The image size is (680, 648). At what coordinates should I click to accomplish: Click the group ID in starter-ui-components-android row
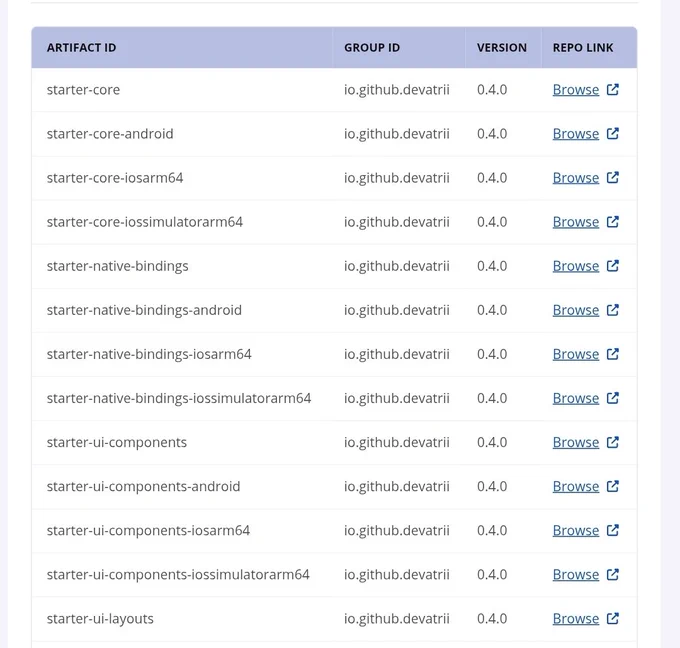397,487
